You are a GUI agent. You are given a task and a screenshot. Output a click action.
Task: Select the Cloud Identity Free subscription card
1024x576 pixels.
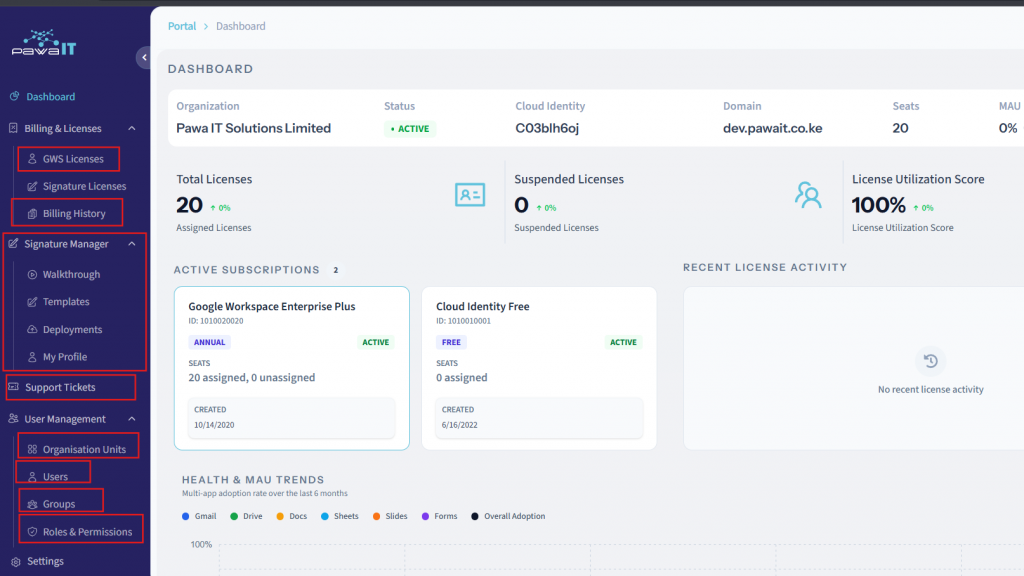tap(539, 368)
